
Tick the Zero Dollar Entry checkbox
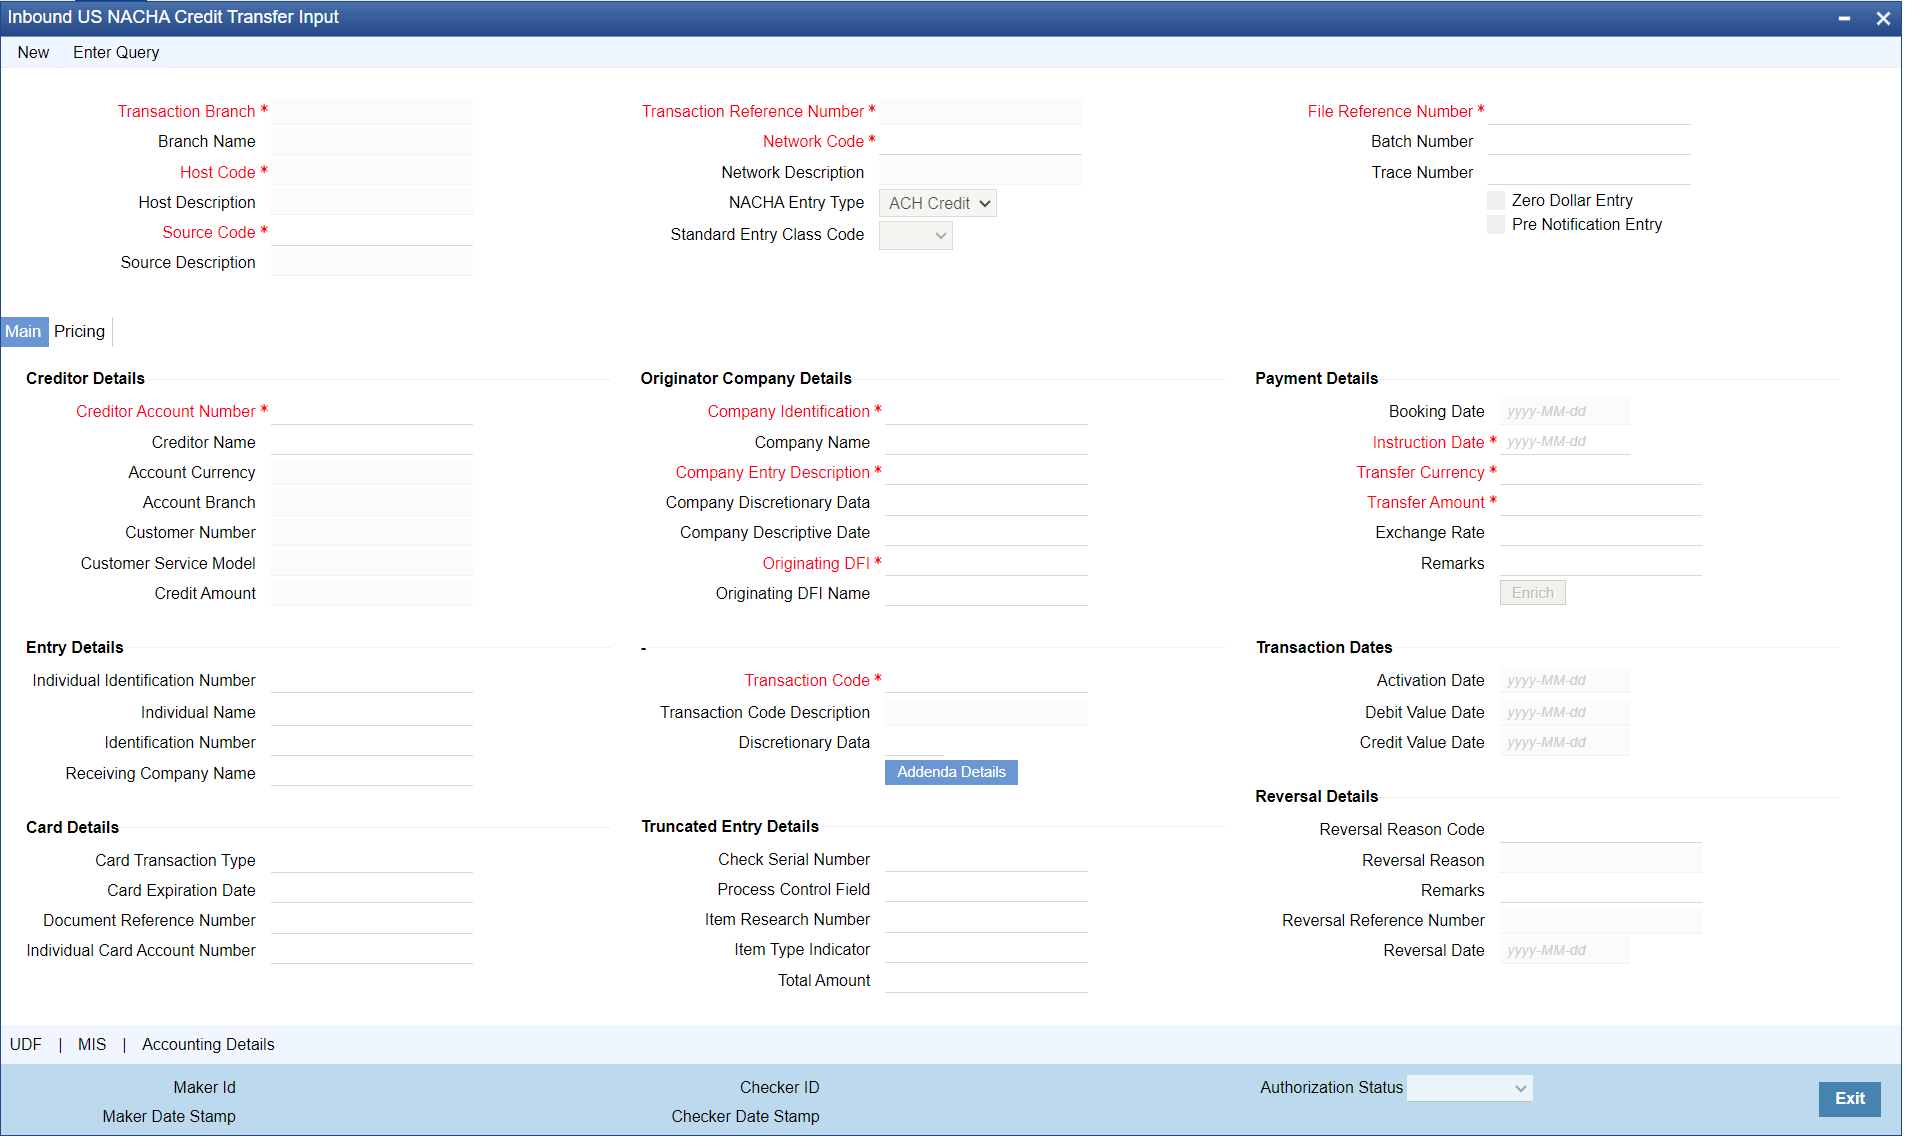click(1496, 201)
